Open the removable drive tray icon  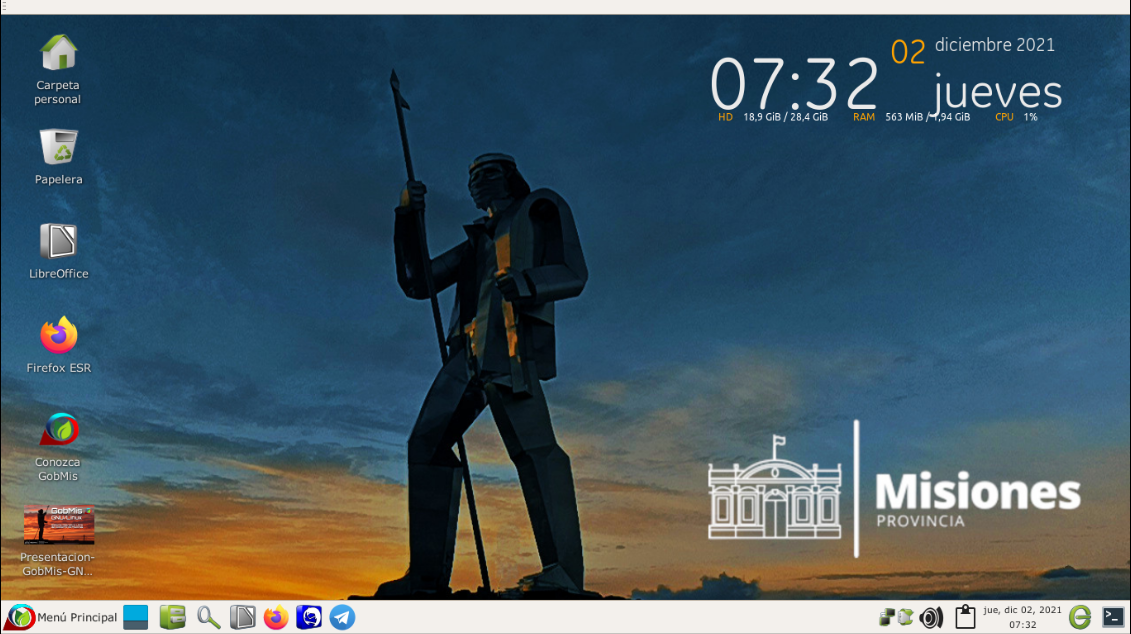tap(905, 617)
